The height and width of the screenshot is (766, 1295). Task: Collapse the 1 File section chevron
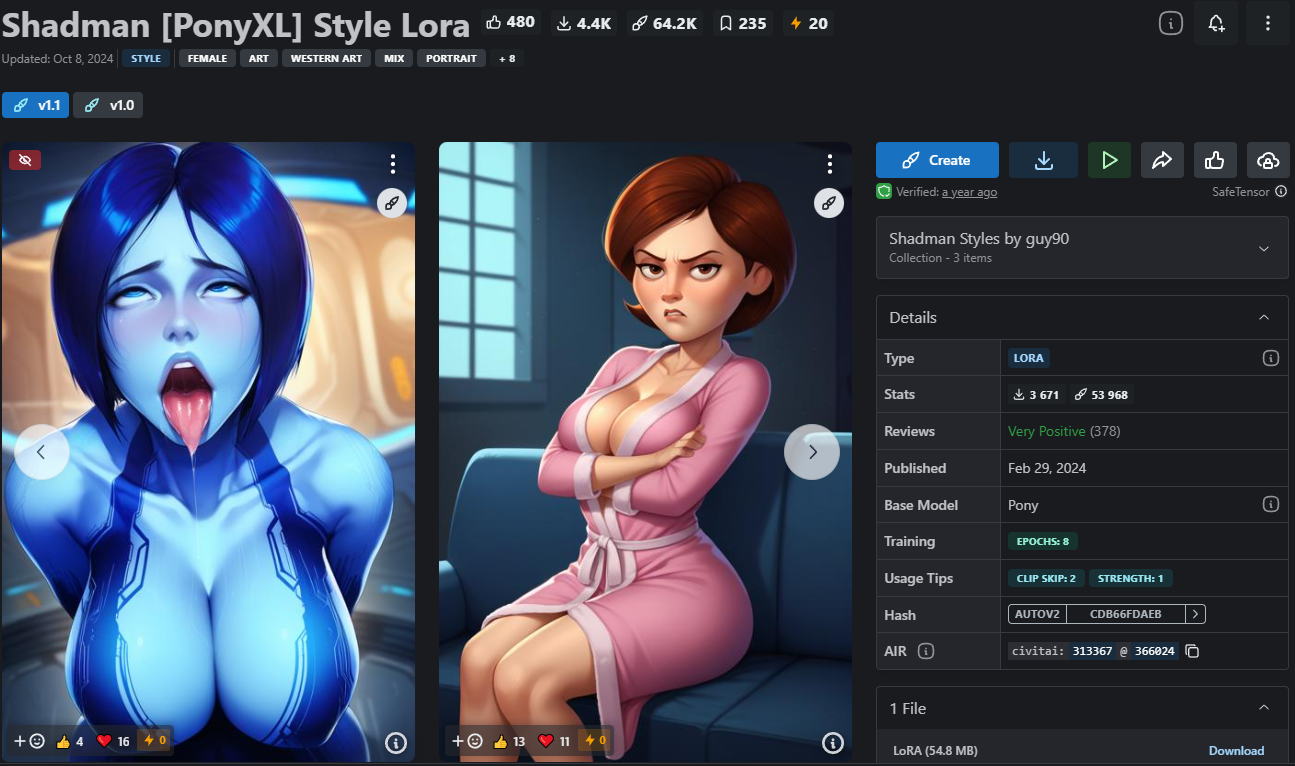click(x=1264, y=708)
